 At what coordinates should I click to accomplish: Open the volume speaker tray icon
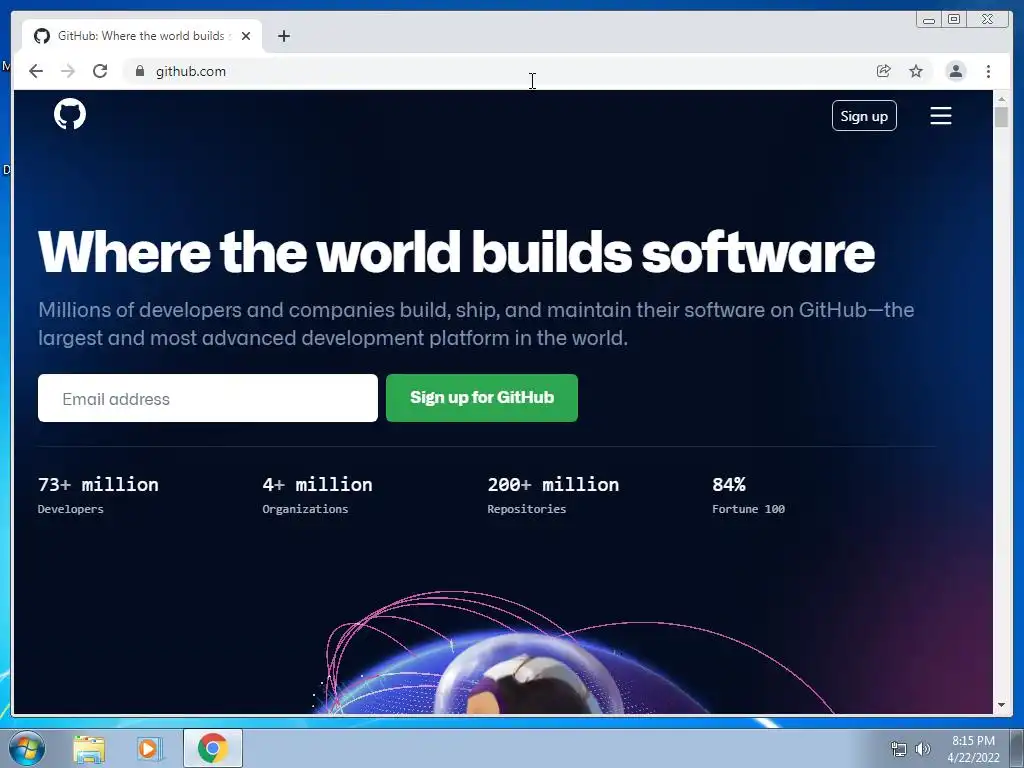[923, 749]
